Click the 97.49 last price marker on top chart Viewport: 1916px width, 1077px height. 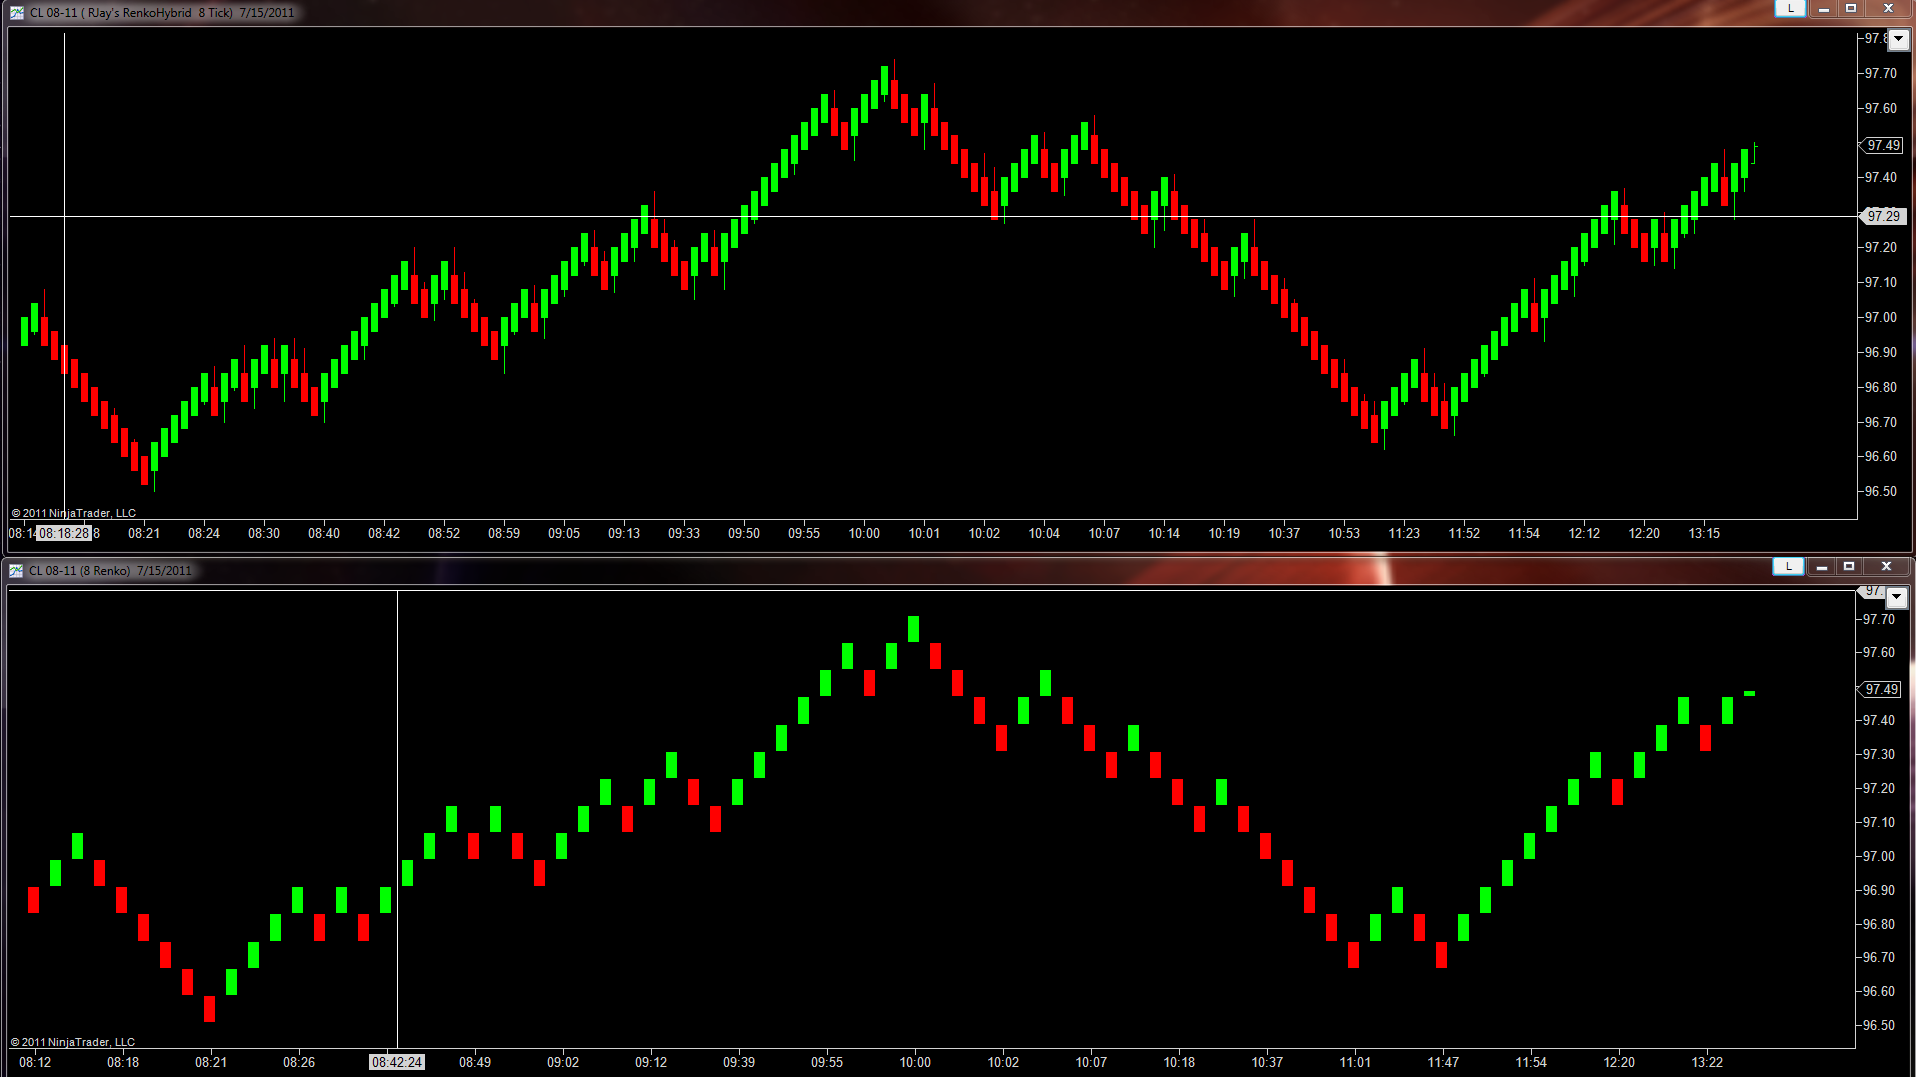pos(1882,146)
